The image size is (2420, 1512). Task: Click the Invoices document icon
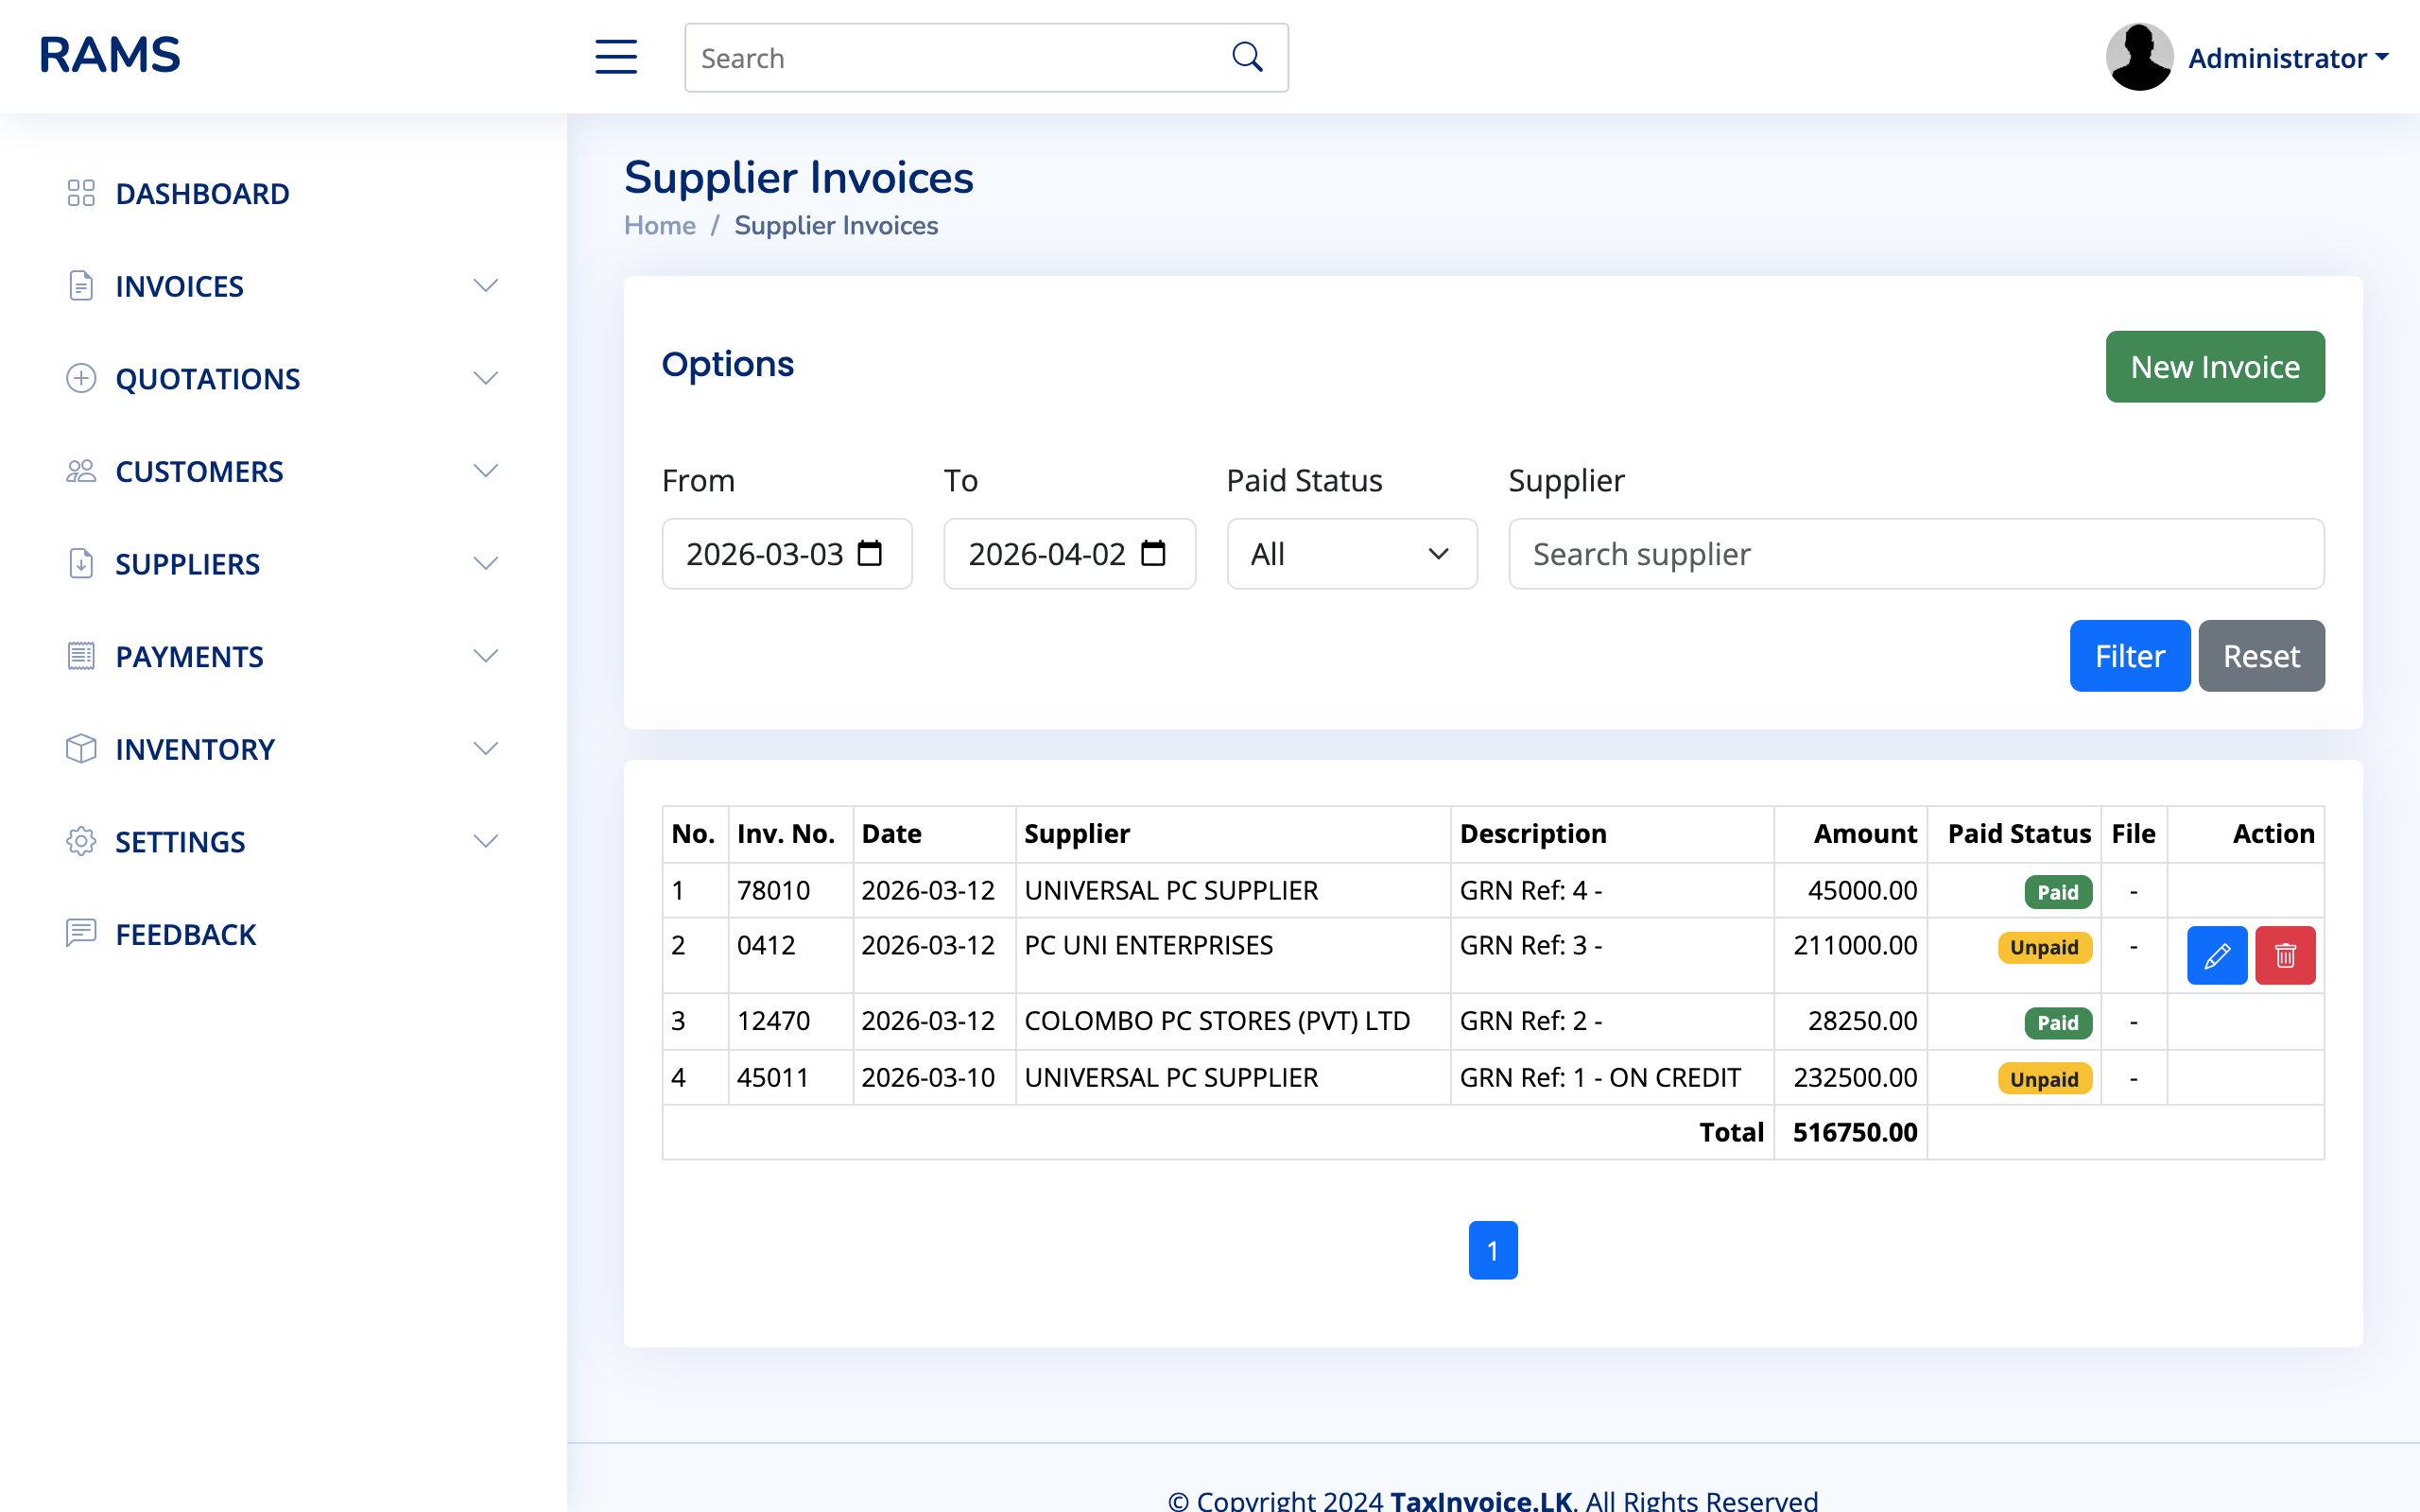pyautogui.click(x=81, y=286)
